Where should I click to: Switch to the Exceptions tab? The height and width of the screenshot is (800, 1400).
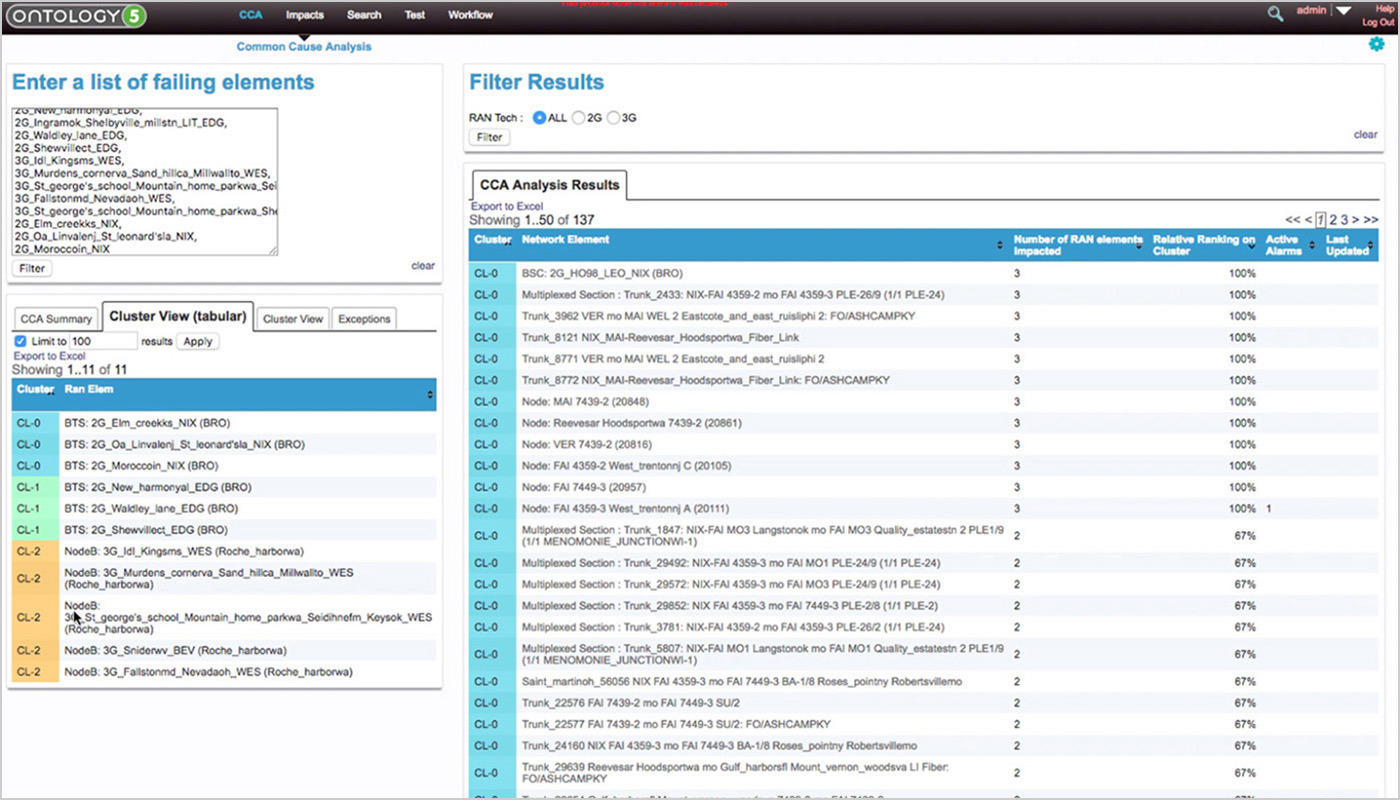[364, 318]
